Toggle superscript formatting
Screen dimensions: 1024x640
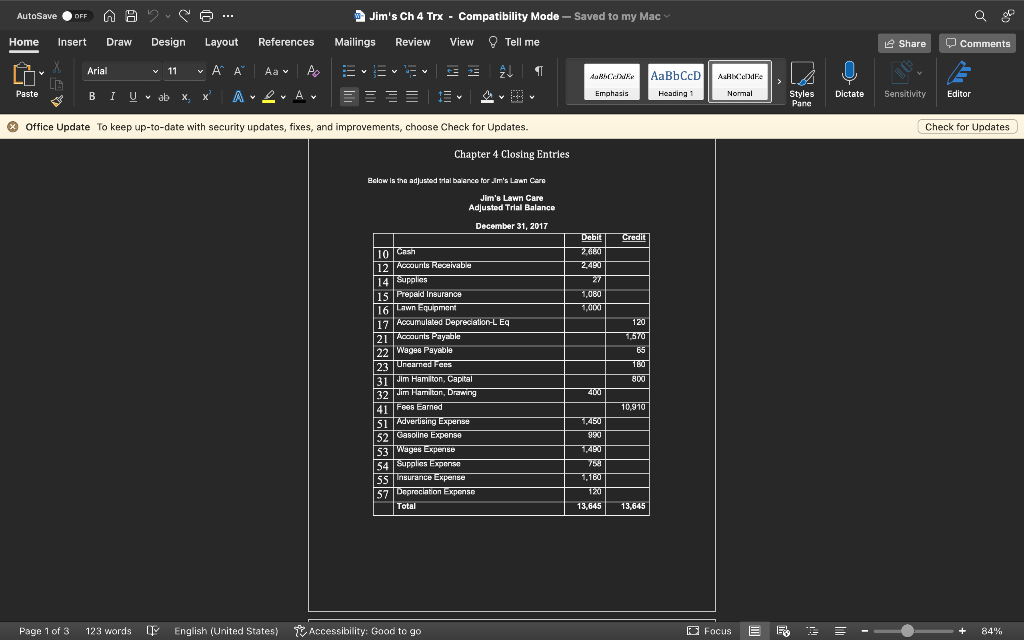click(x=206, y=97)
